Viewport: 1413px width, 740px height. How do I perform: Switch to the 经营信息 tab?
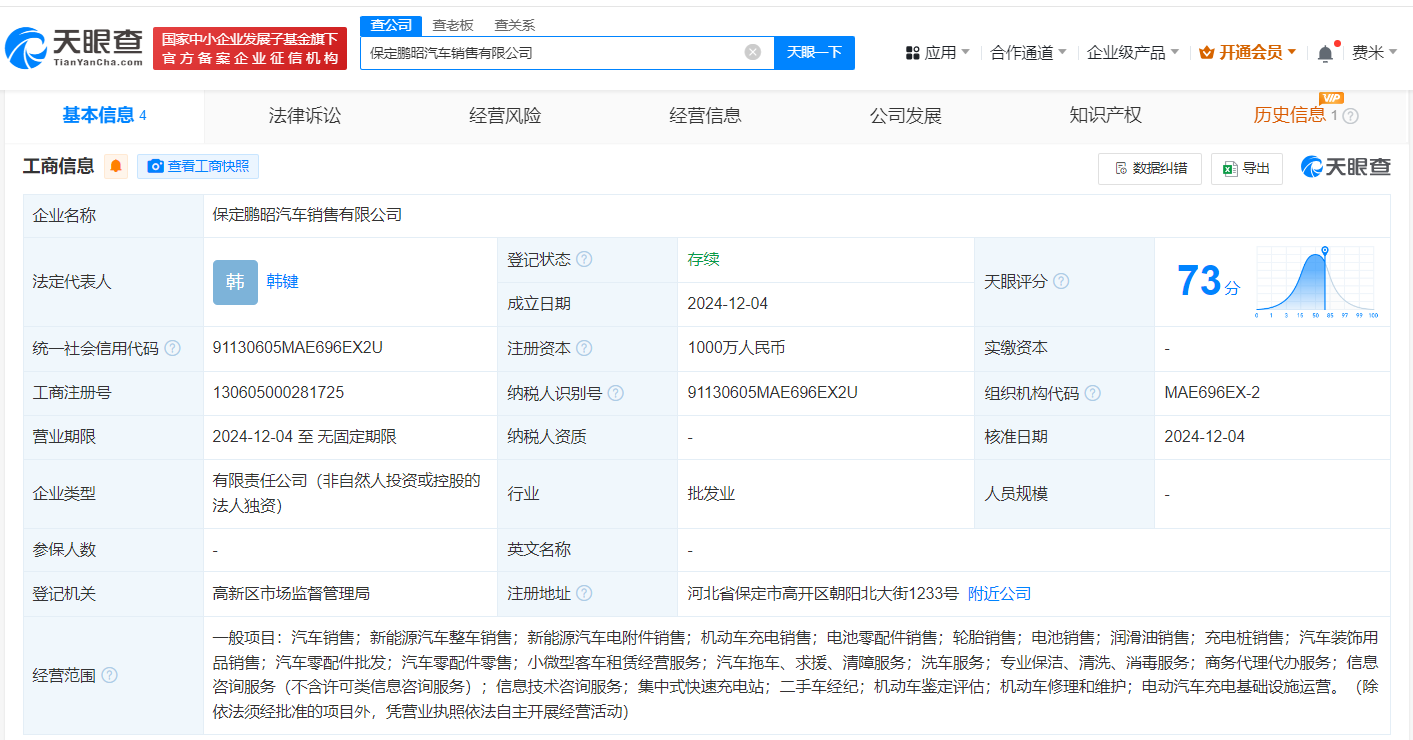click(x=706, y=116)
